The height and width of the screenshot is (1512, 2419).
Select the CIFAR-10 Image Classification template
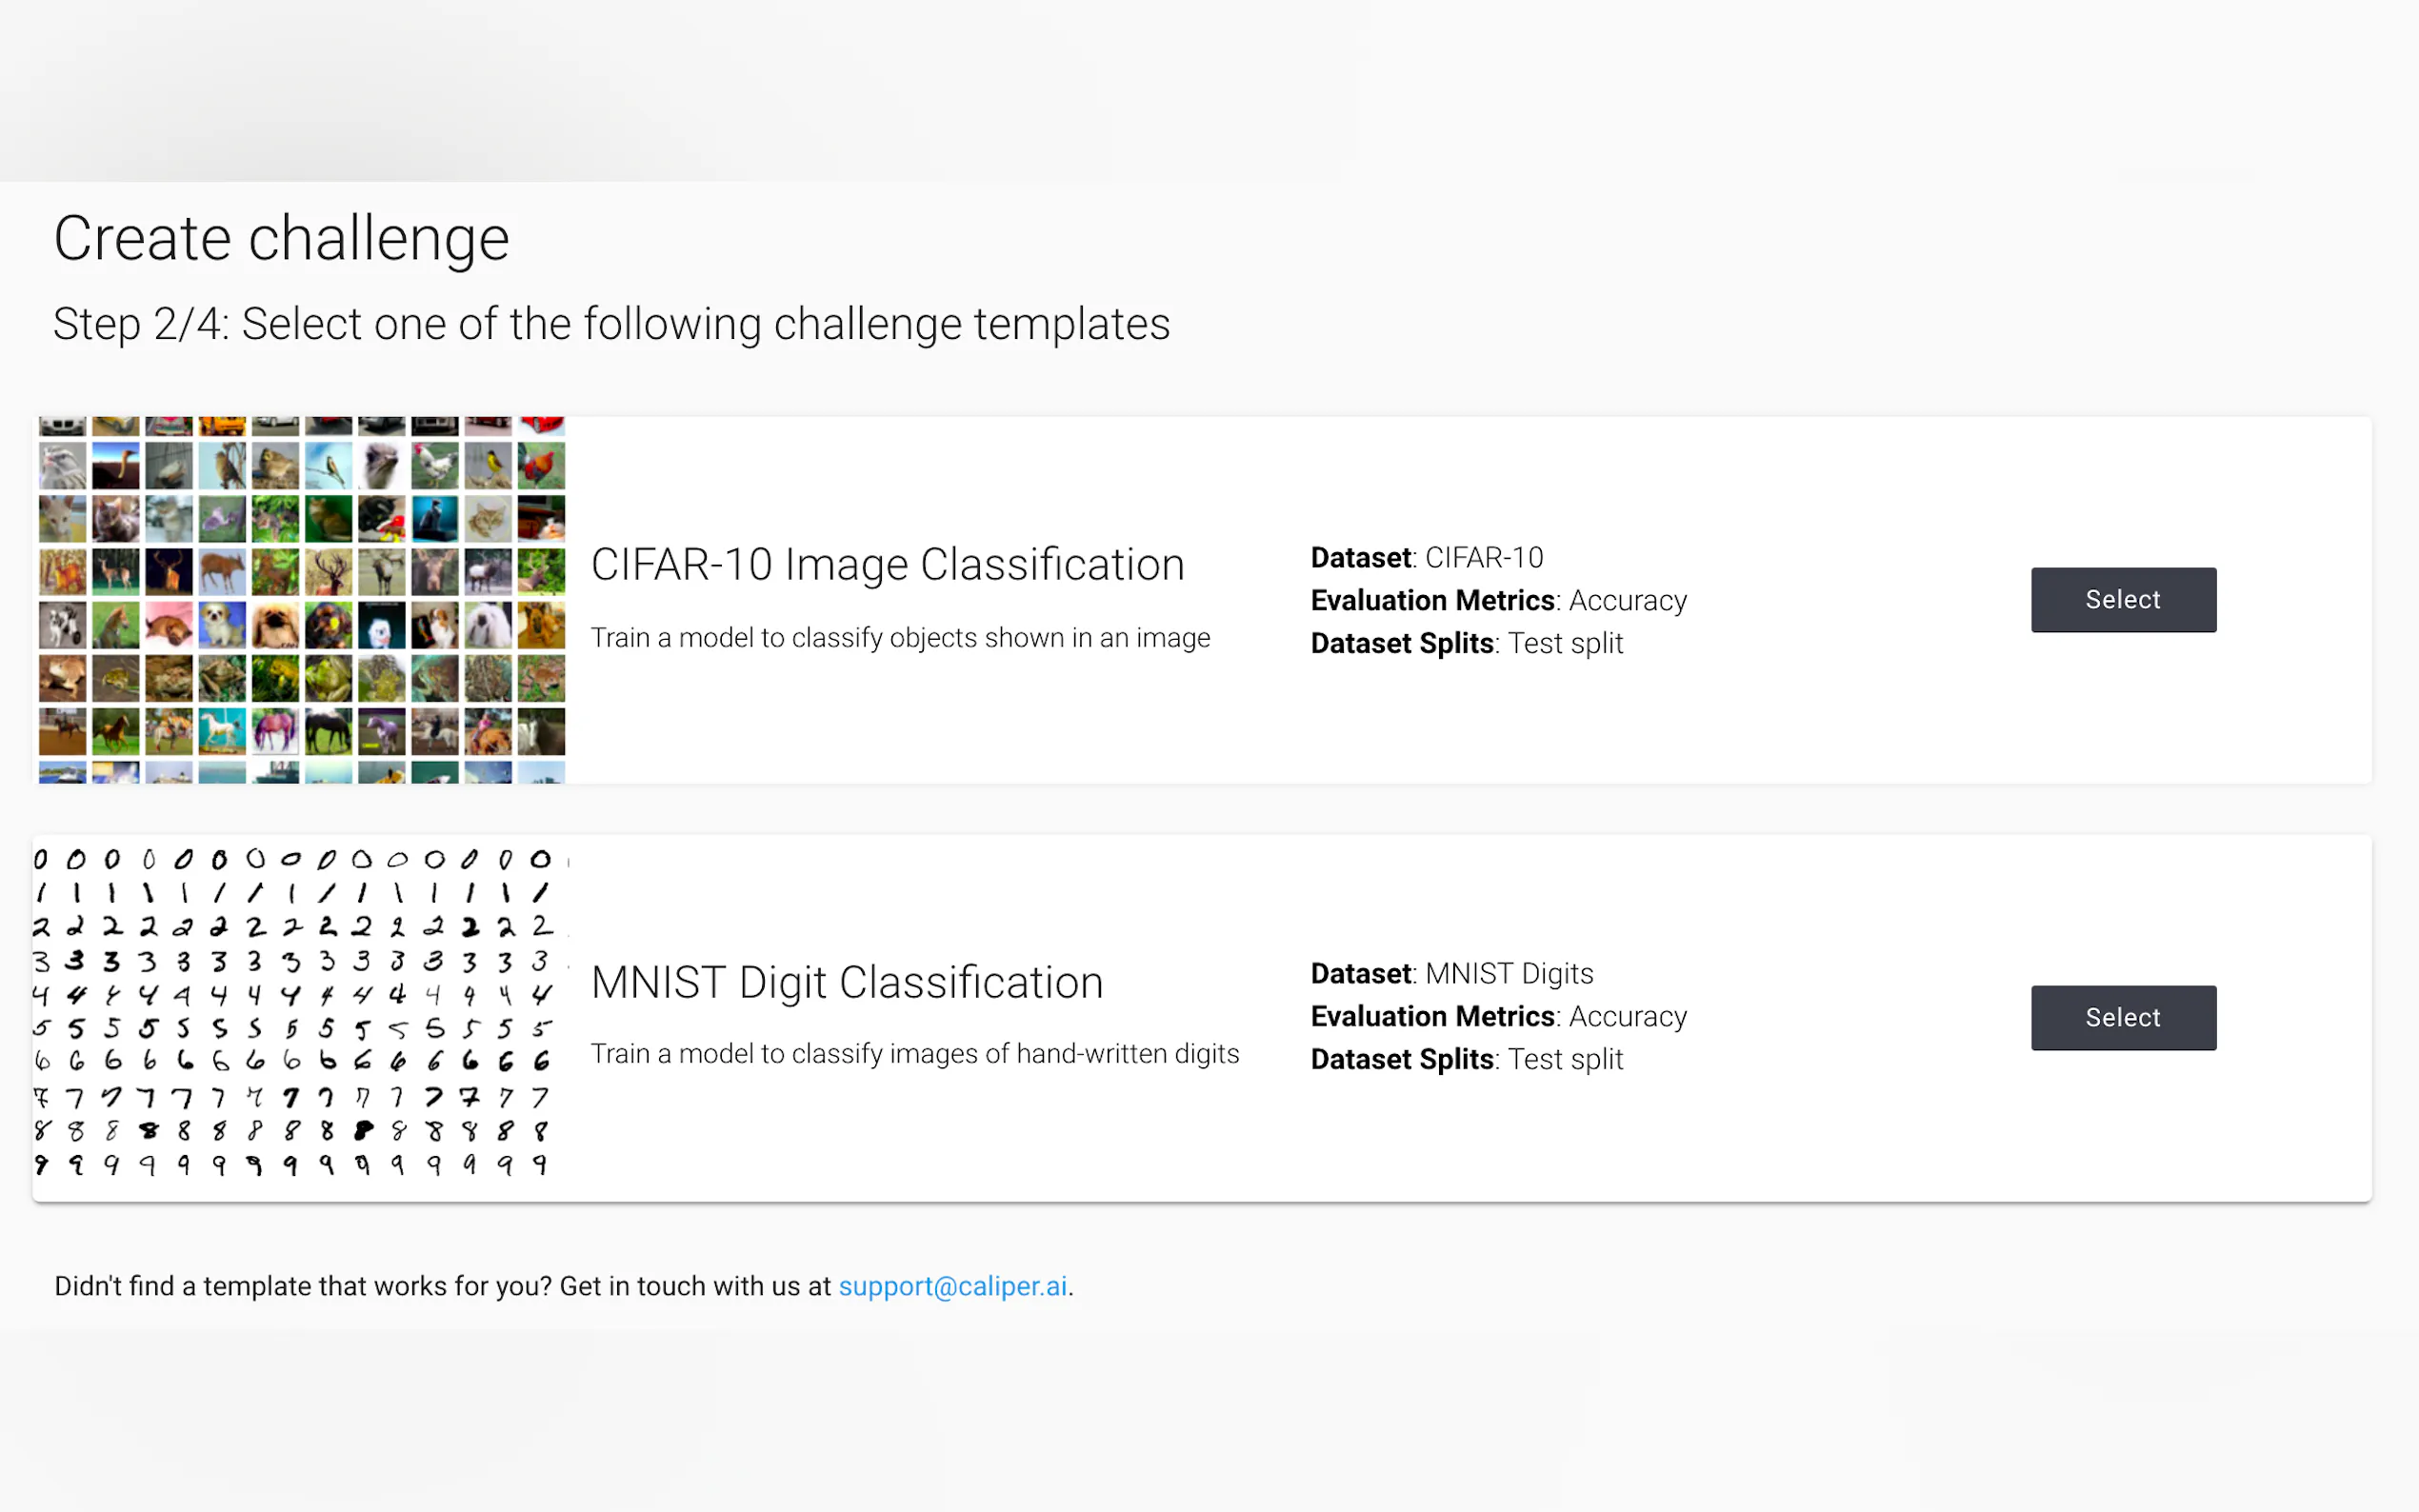(x=2122, y=599)
